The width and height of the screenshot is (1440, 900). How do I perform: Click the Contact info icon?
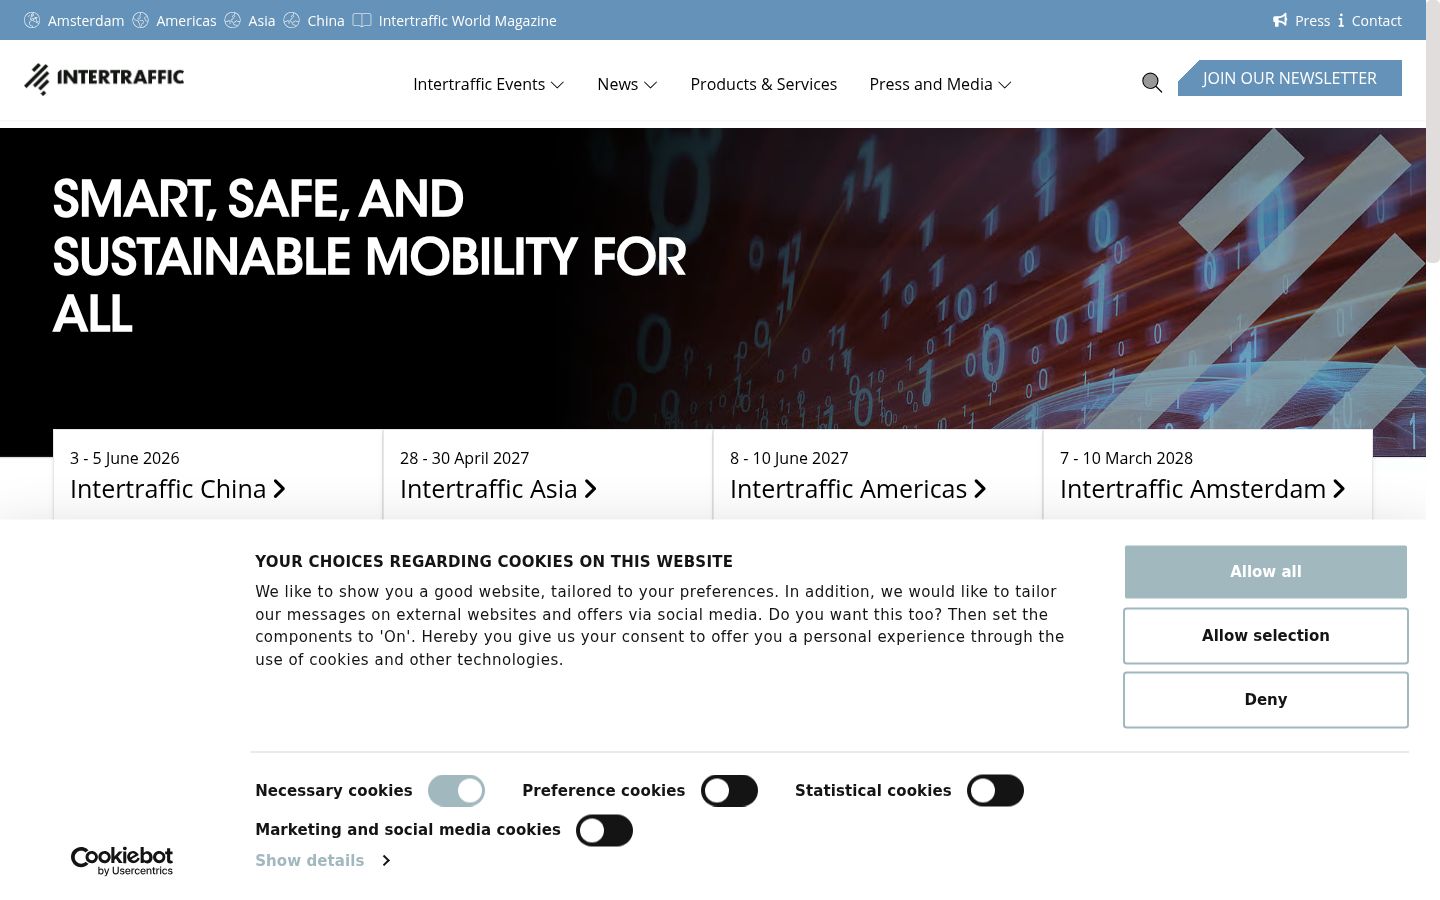coord(1341,20)
